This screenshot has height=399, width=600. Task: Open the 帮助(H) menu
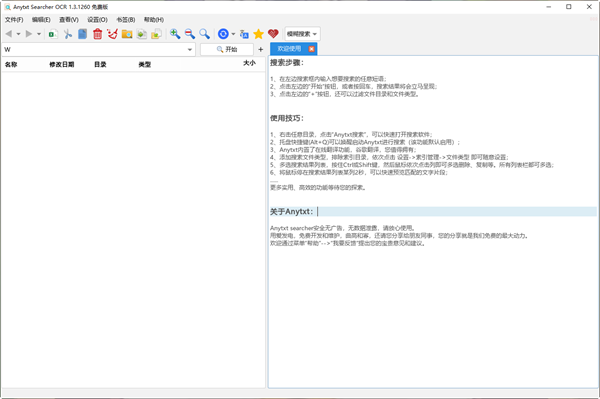coord(154,20)
